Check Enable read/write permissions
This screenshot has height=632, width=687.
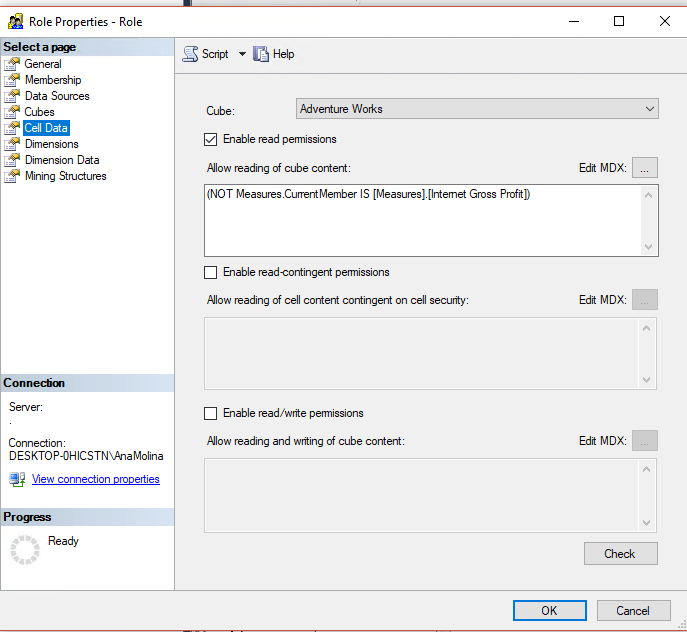(x=210, y=413)
